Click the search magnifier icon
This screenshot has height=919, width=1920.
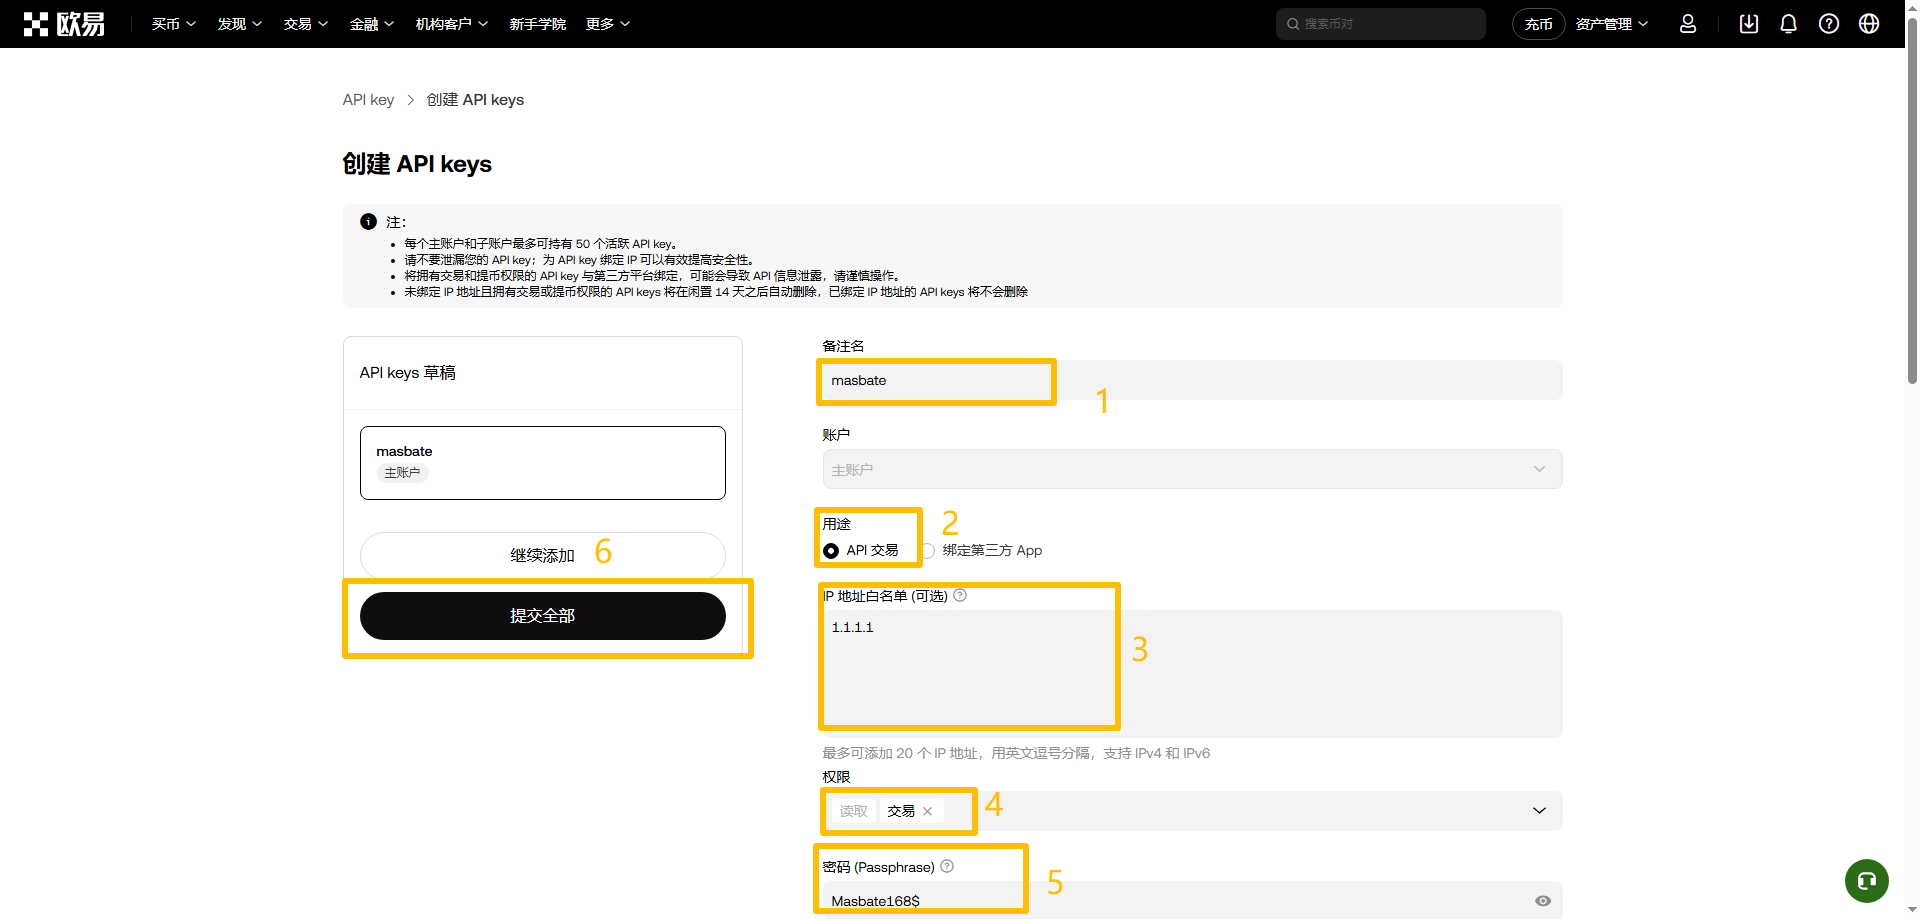1293,24
